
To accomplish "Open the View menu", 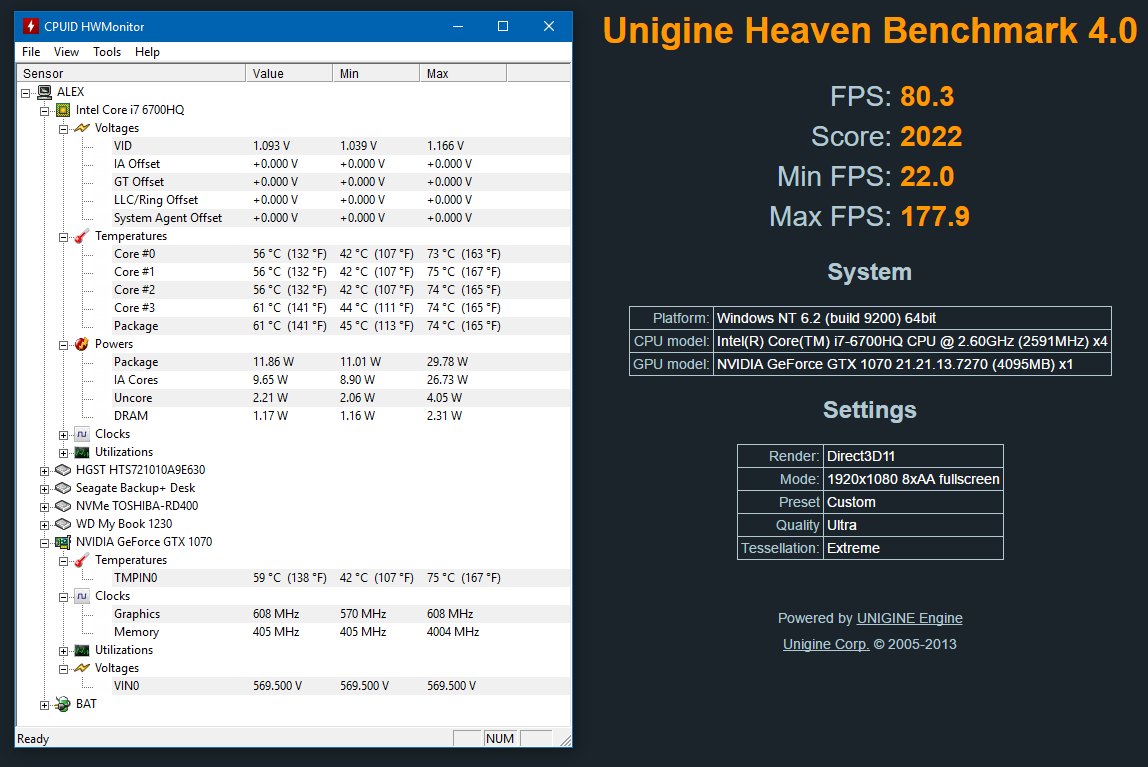I will [66, 52].
